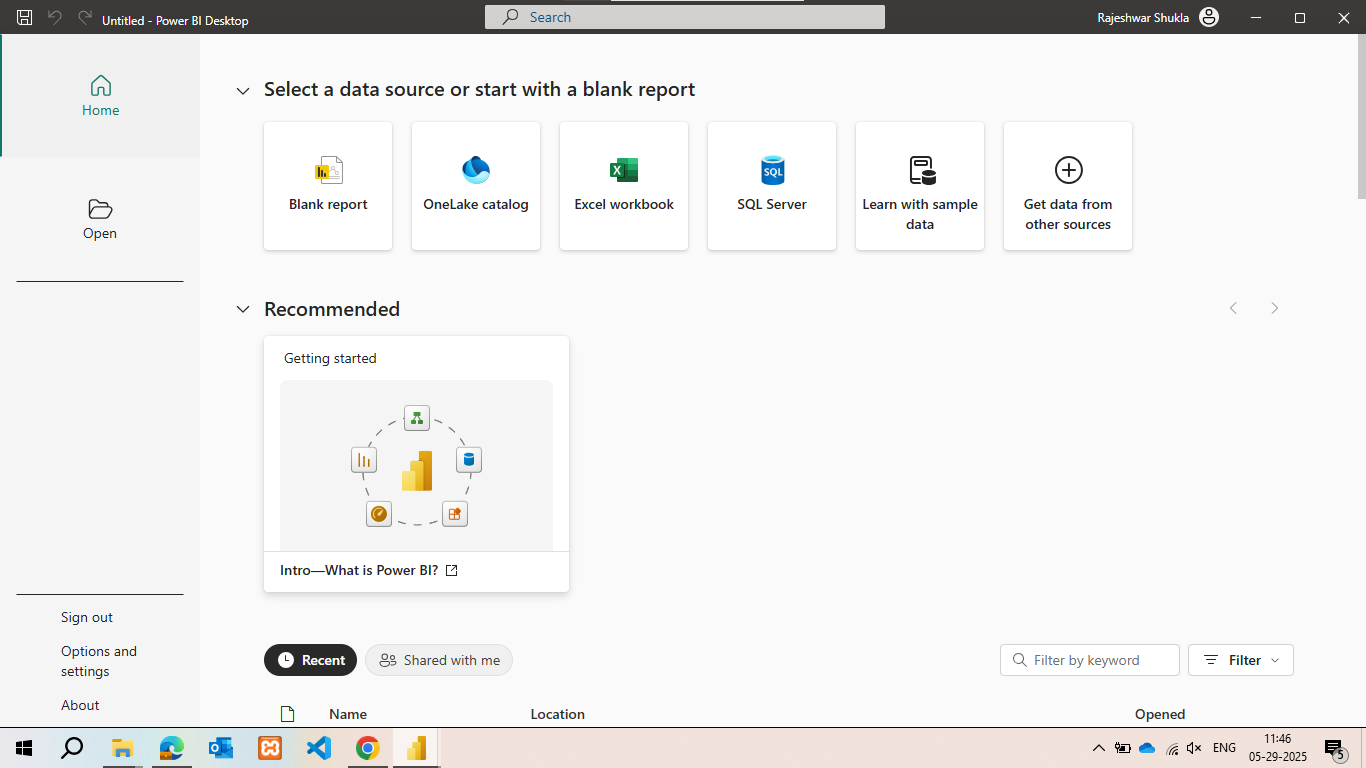Click the Blank report icon
The width and height of the screenshot is (1366, 768).
coord(329,171)
